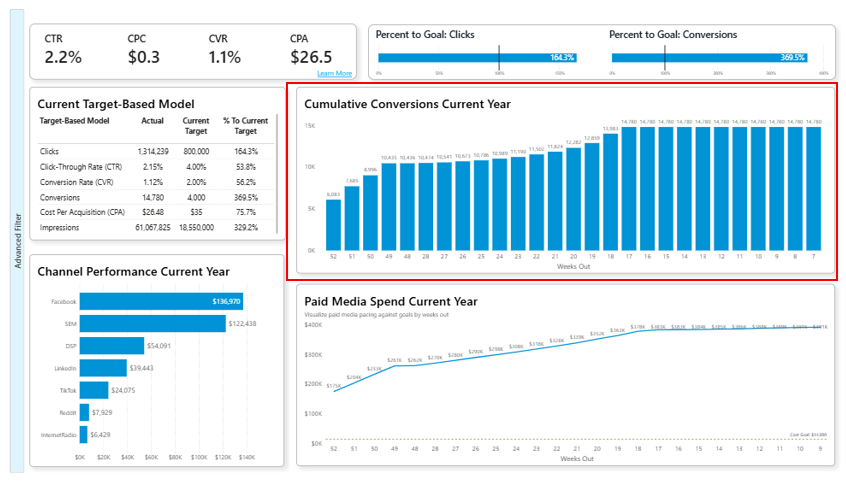Viewport: 846px width, 482px height.
Task: Click the week 7 bar in Cumulative Conversions
Action: (x=814, y=188)
